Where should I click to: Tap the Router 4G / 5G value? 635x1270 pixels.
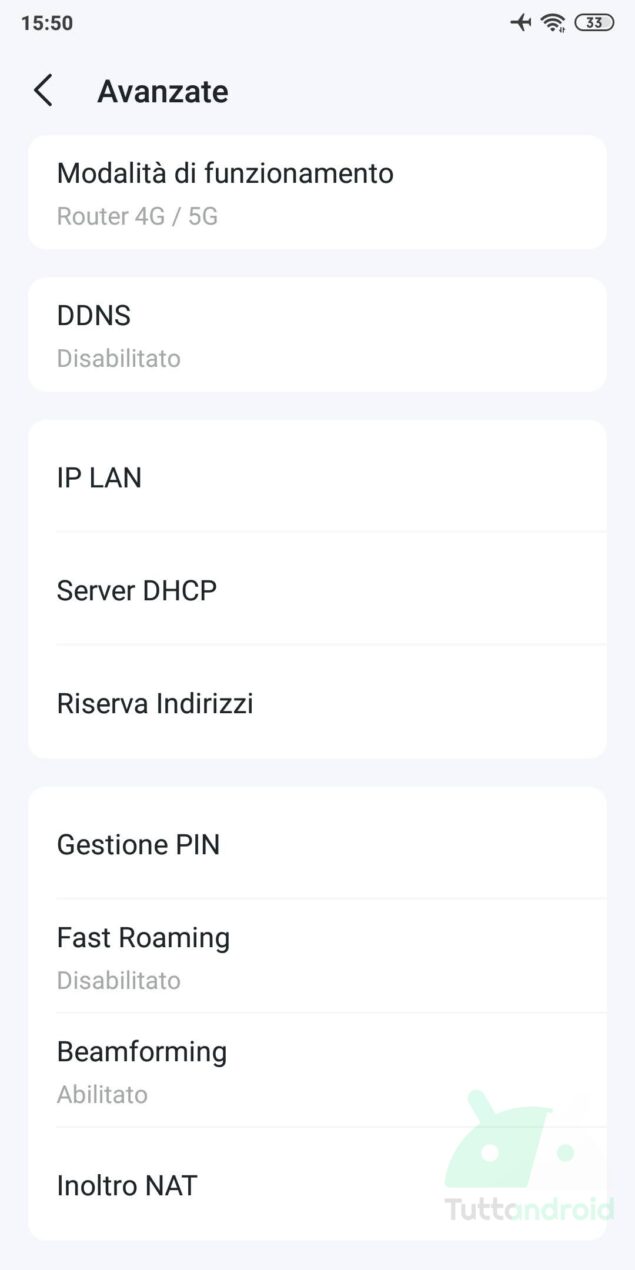(137, 216)
